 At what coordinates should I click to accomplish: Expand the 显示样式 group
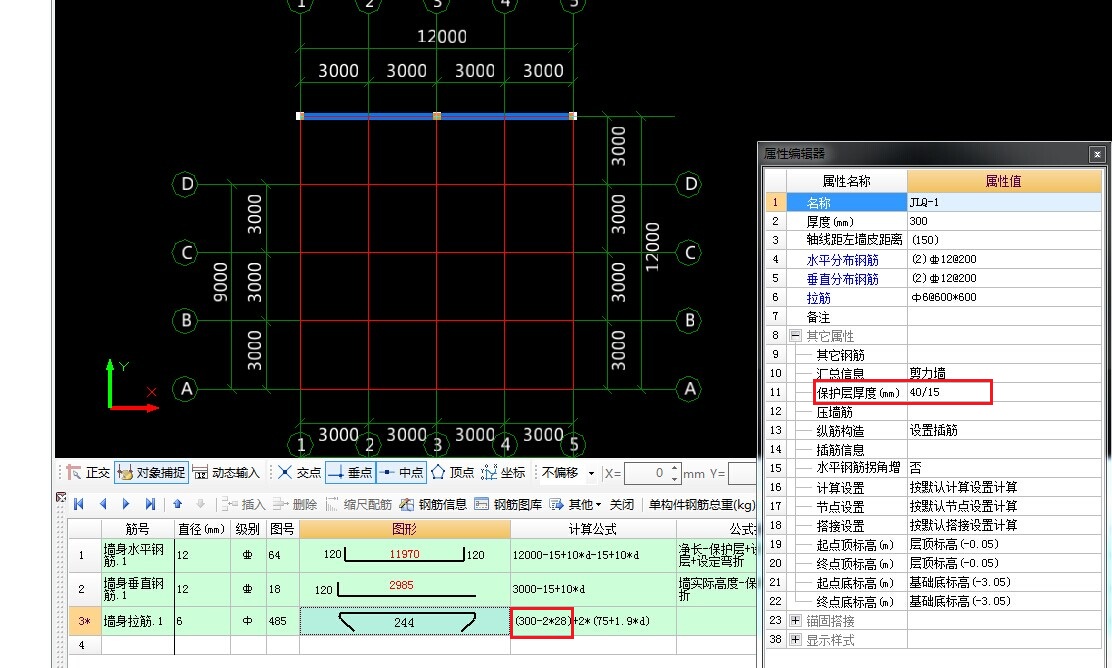[796, 640]
